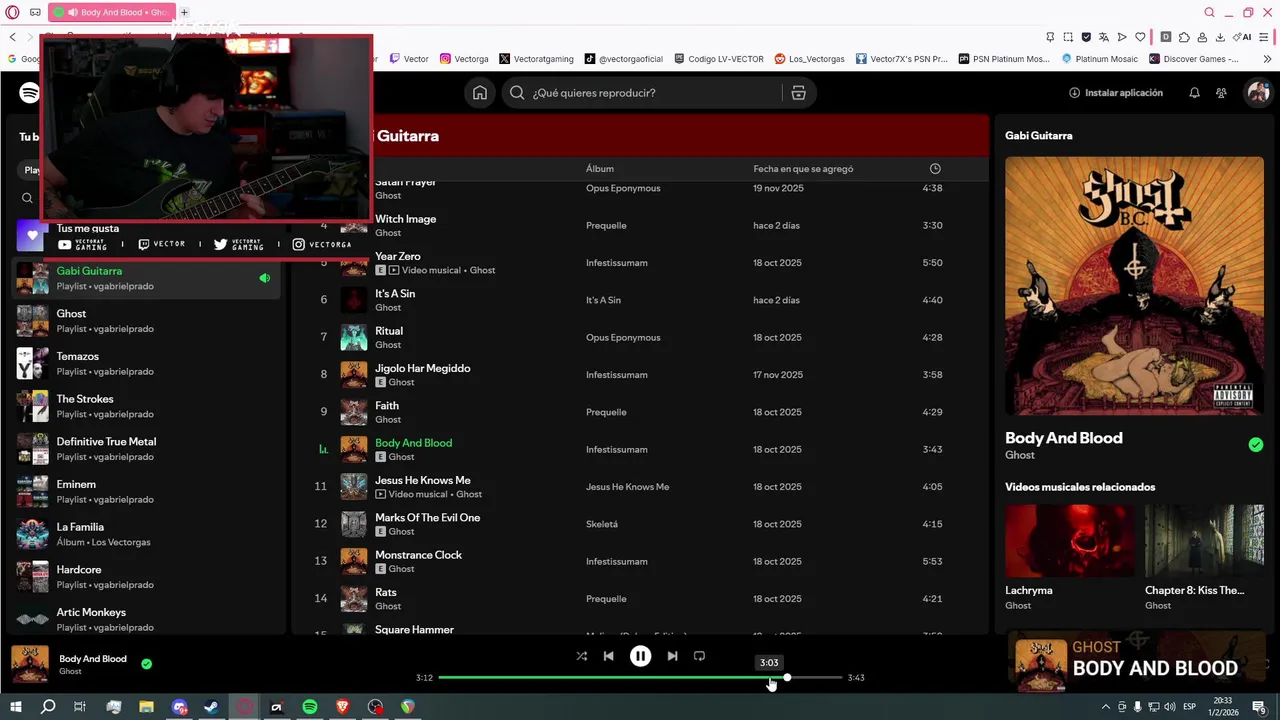Open the Platinum Mosaic bookmark
Viewport: 1280px width, 720px height.
pyautogui.click(x=1100, y=59)
